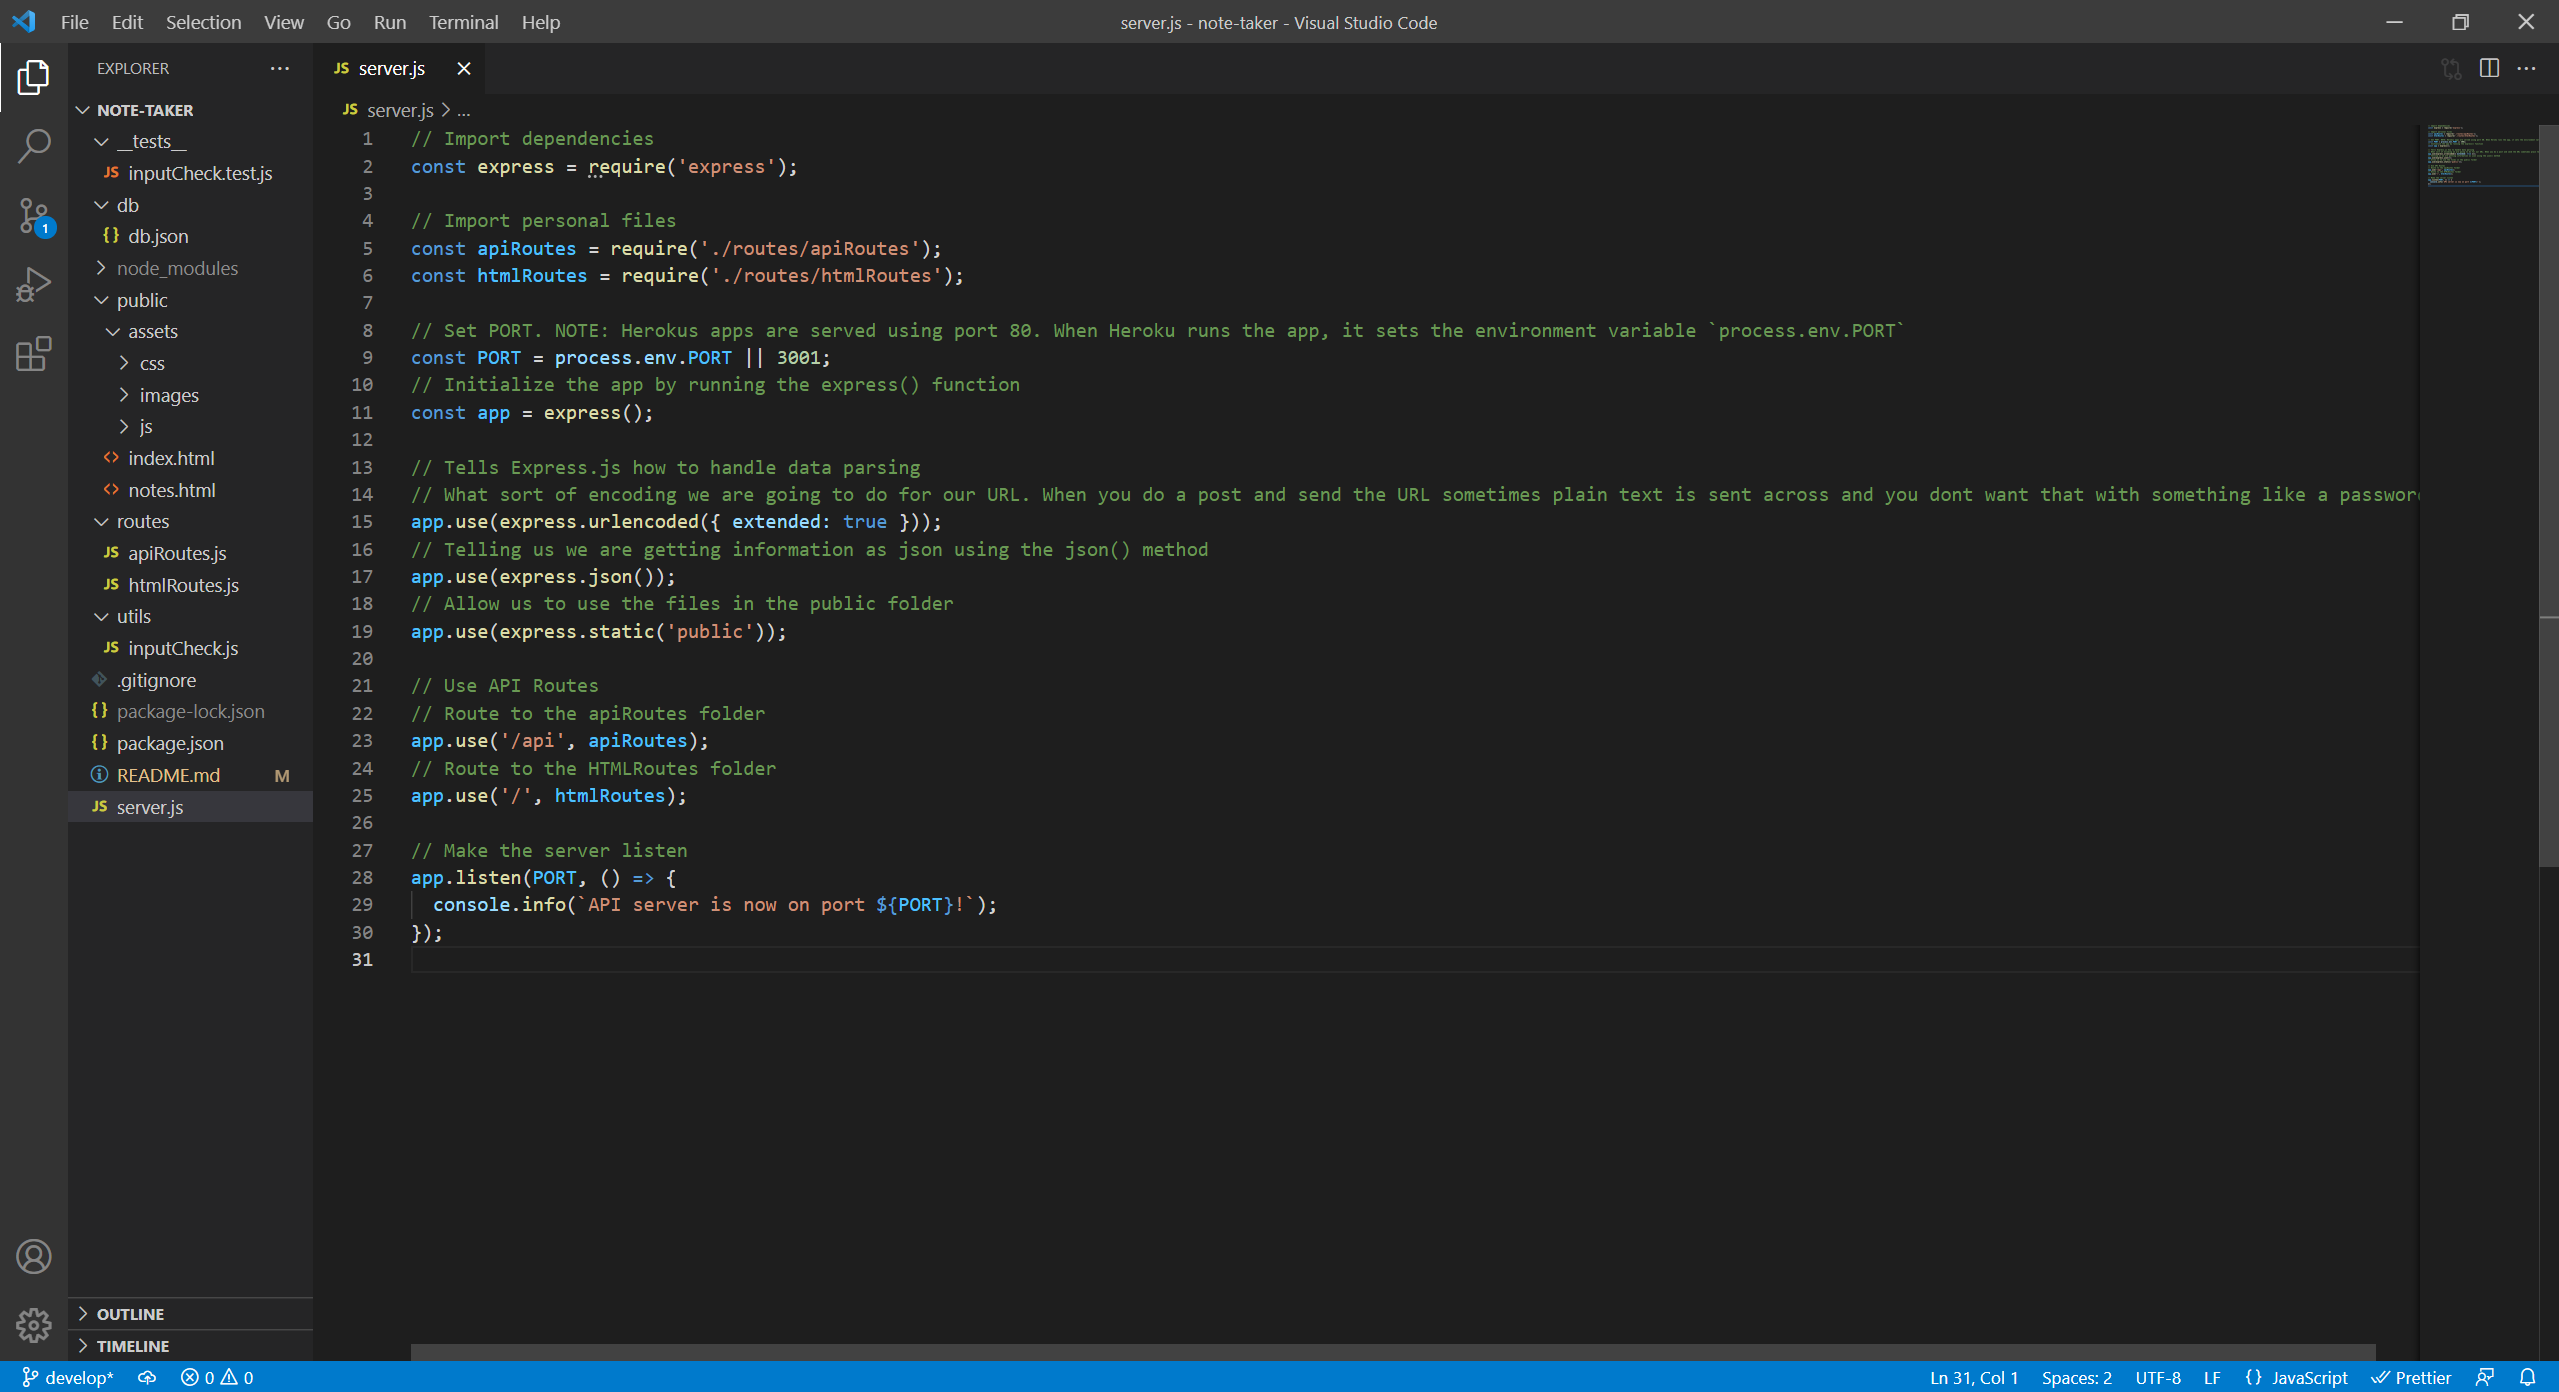Open the Manage gear menu
Screen dimensions: 2559x1392
coord(33,1324)
